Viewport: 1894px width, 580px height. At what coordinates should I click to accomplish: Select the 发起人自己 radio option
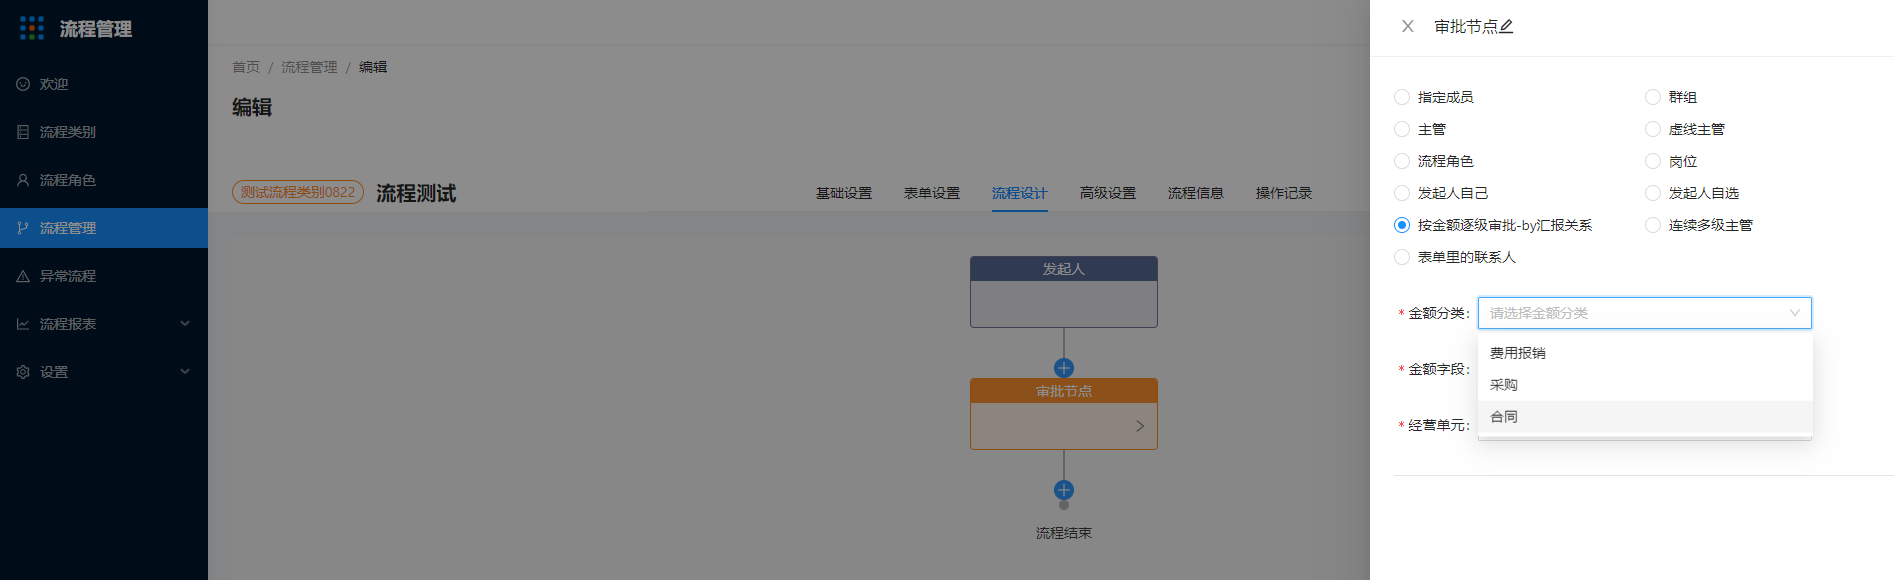(1402, 193)
